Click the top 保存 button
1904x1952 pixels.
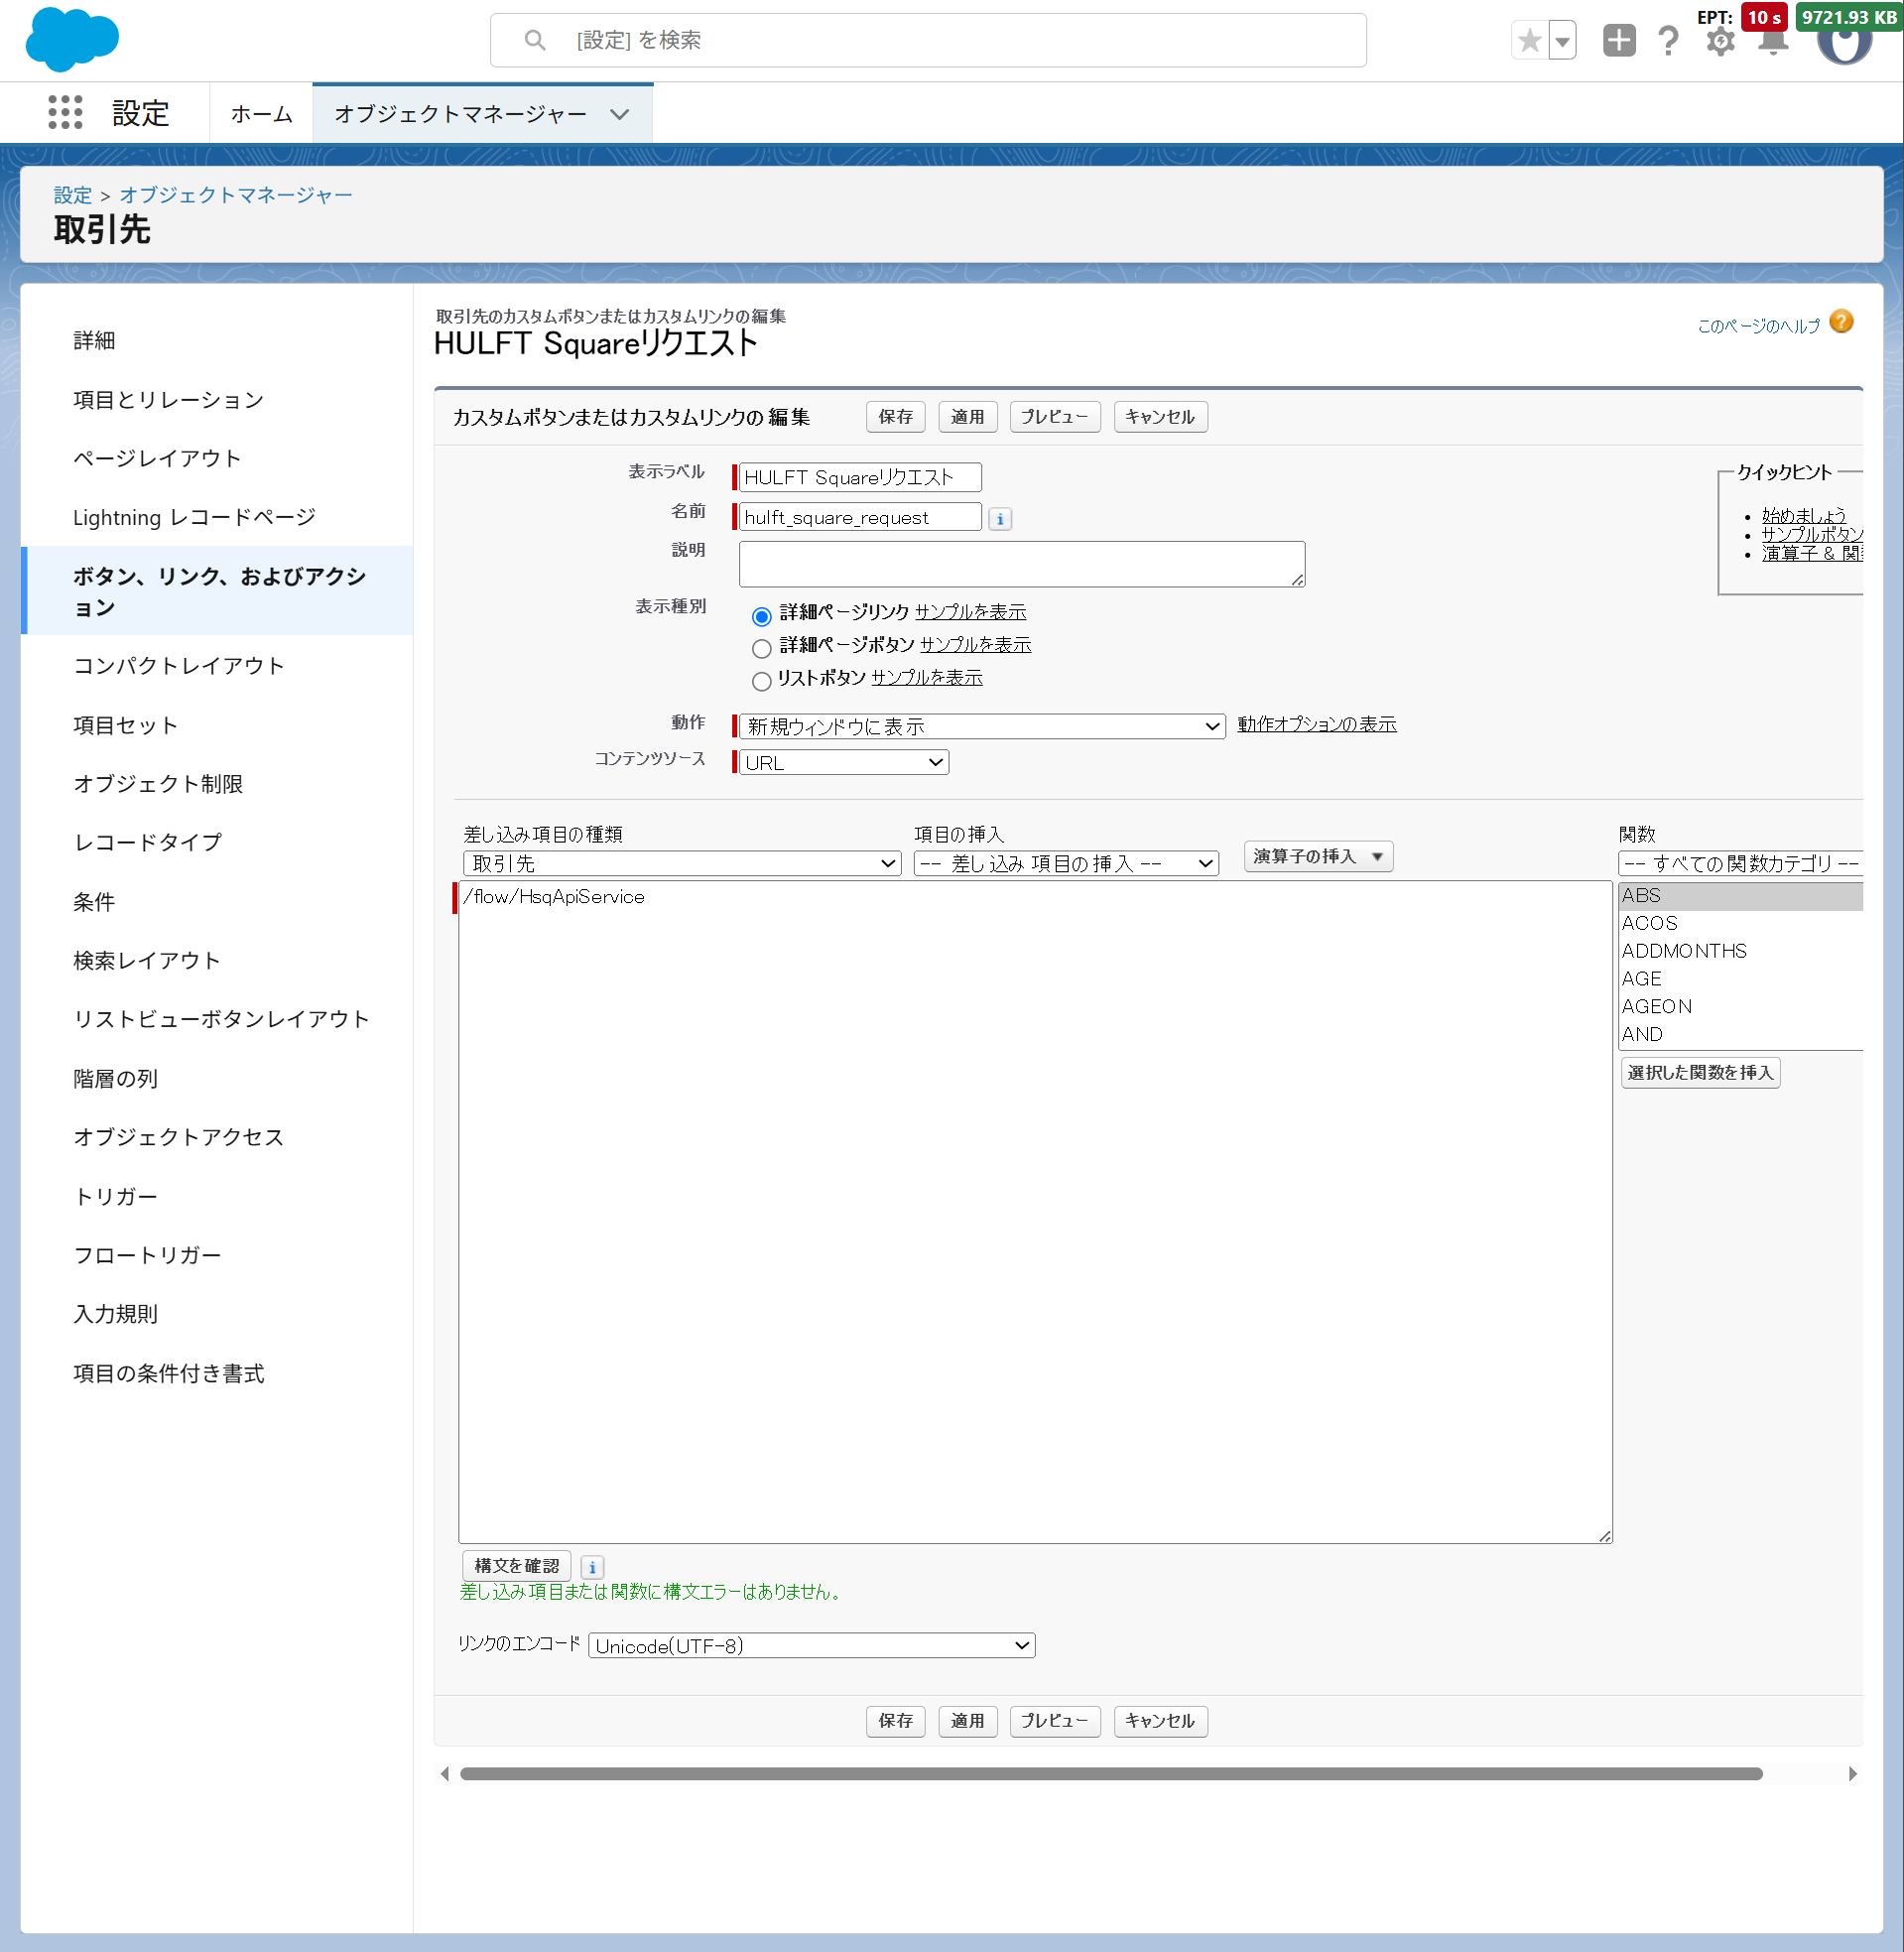tap(896, 417)
